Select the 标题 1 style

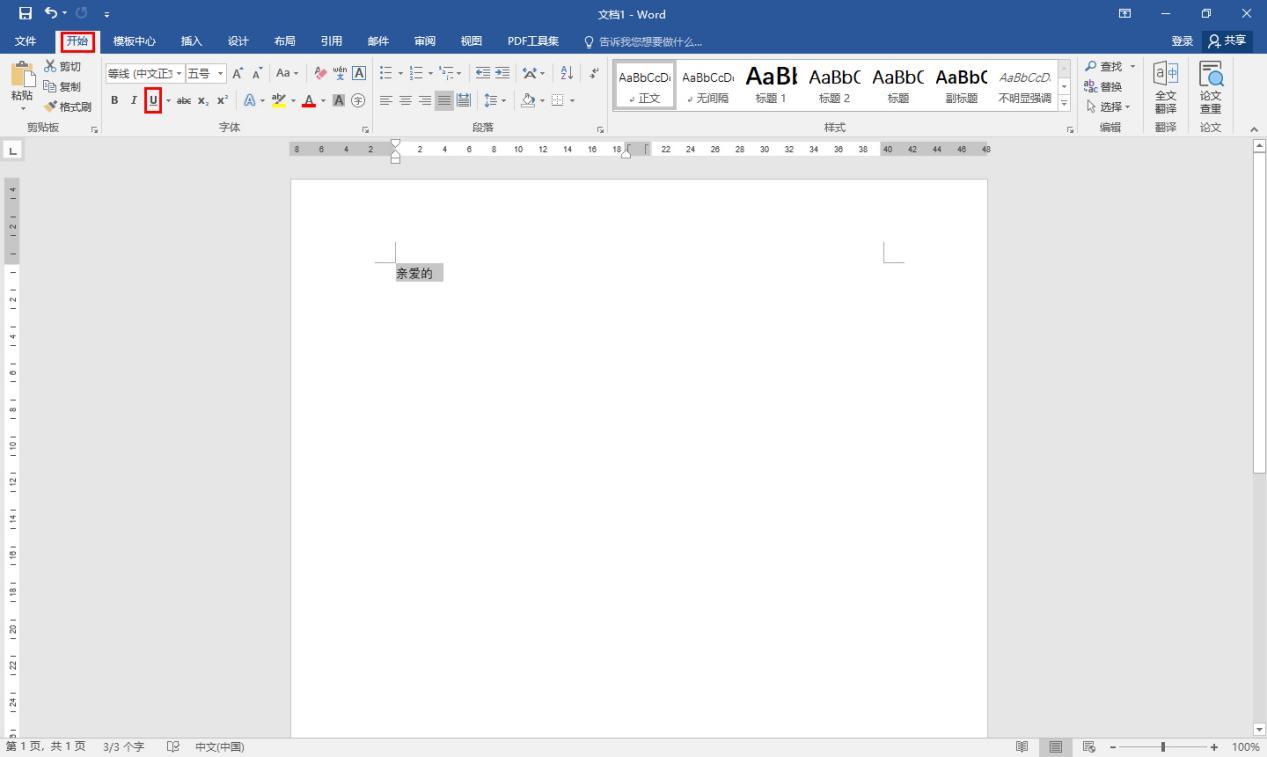(x=770, y=85)
